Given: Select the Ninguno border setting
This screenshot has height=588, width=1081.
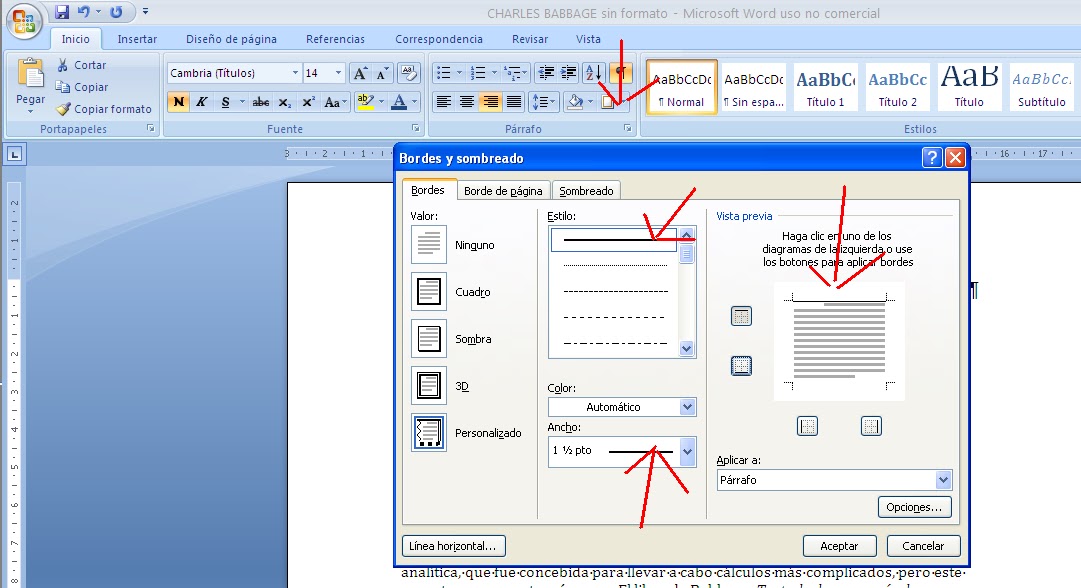Looking at the screenshot, I should [x=429, y=245].
